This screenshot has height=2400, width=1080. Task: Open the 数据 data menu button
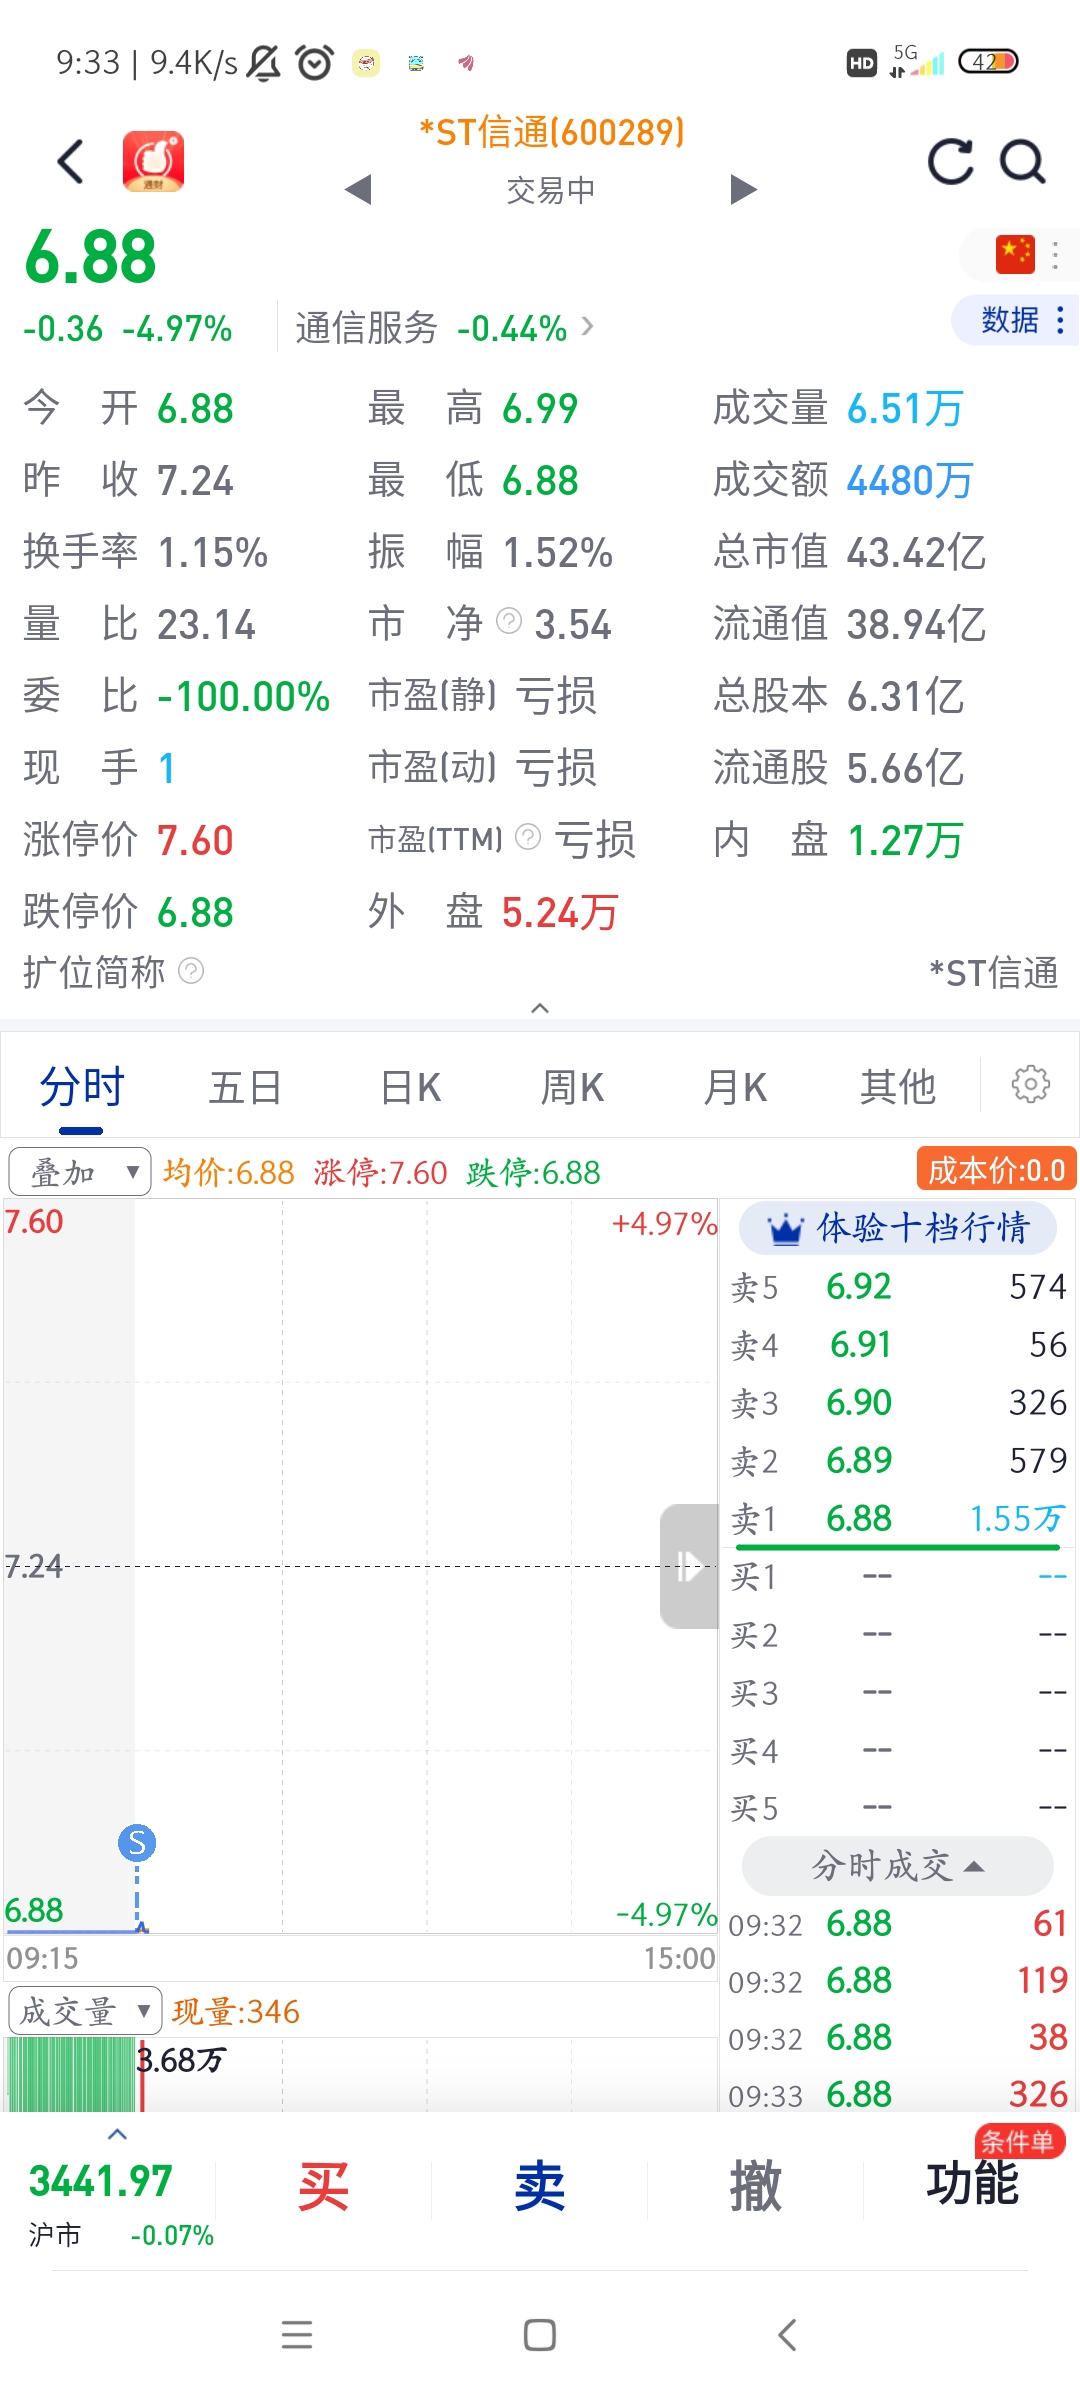click(1016, 320)
